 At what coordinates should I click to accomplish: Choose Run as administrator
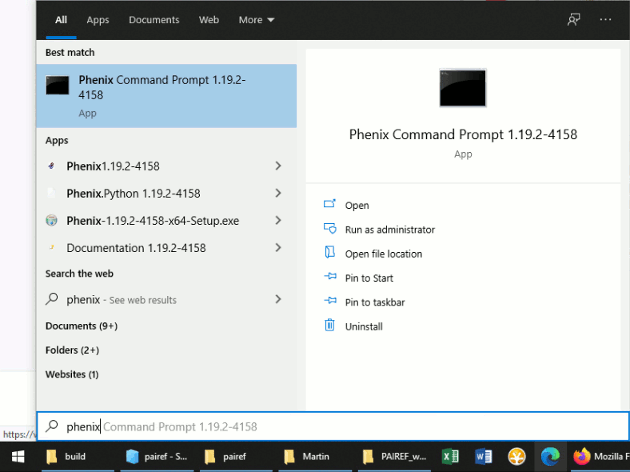[x=390, y=229]
